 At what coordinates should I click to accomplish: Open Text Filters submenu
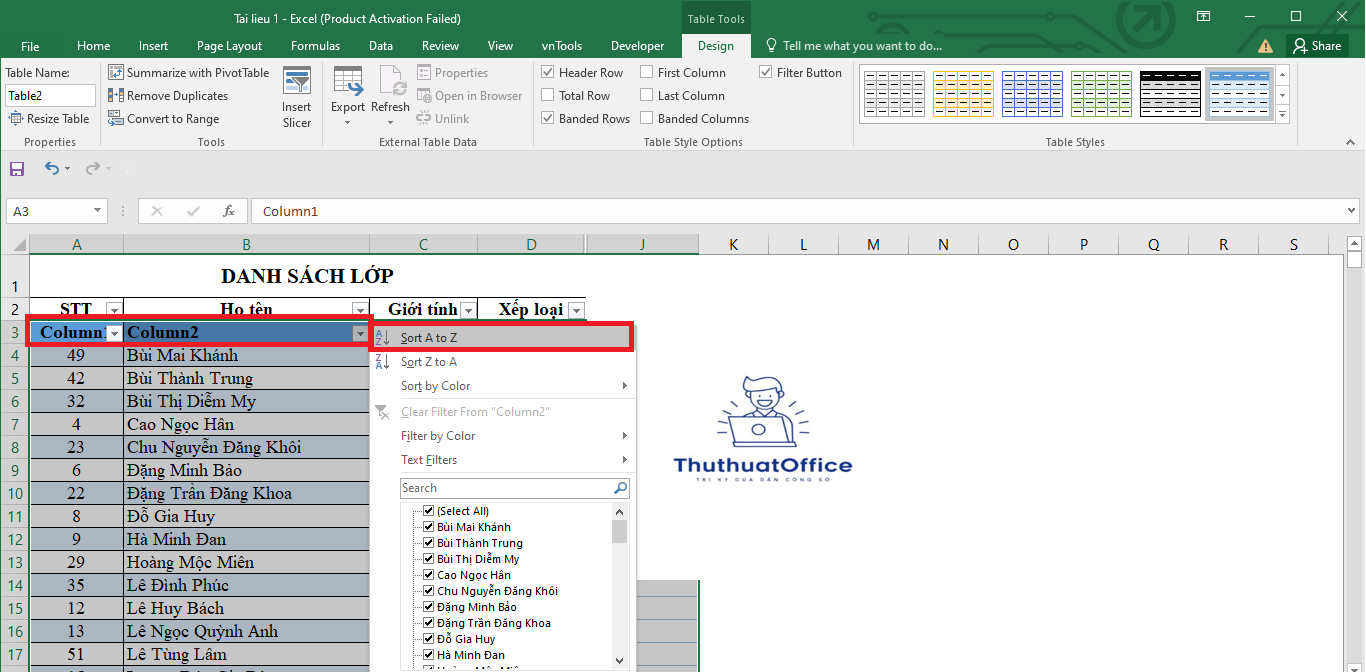pos(504,460)
